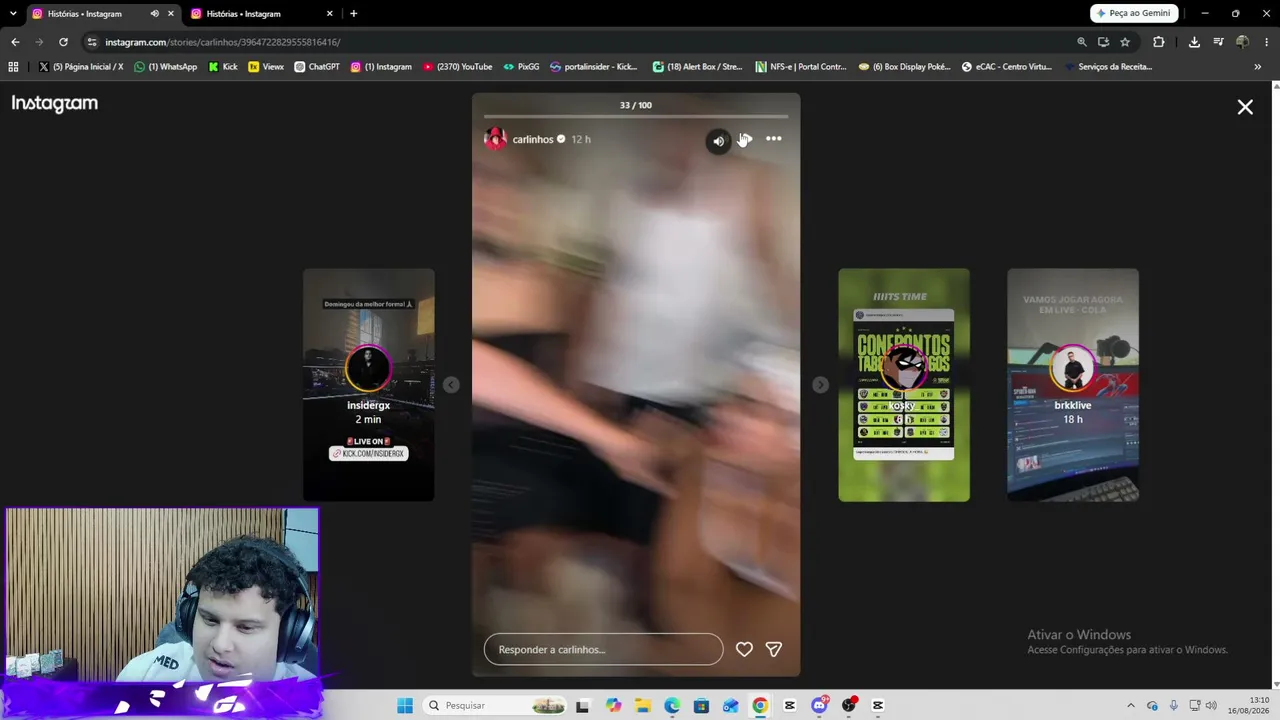1280x720 pixels.
Task: Like the story with the heart icon
Action: [744, 649]
